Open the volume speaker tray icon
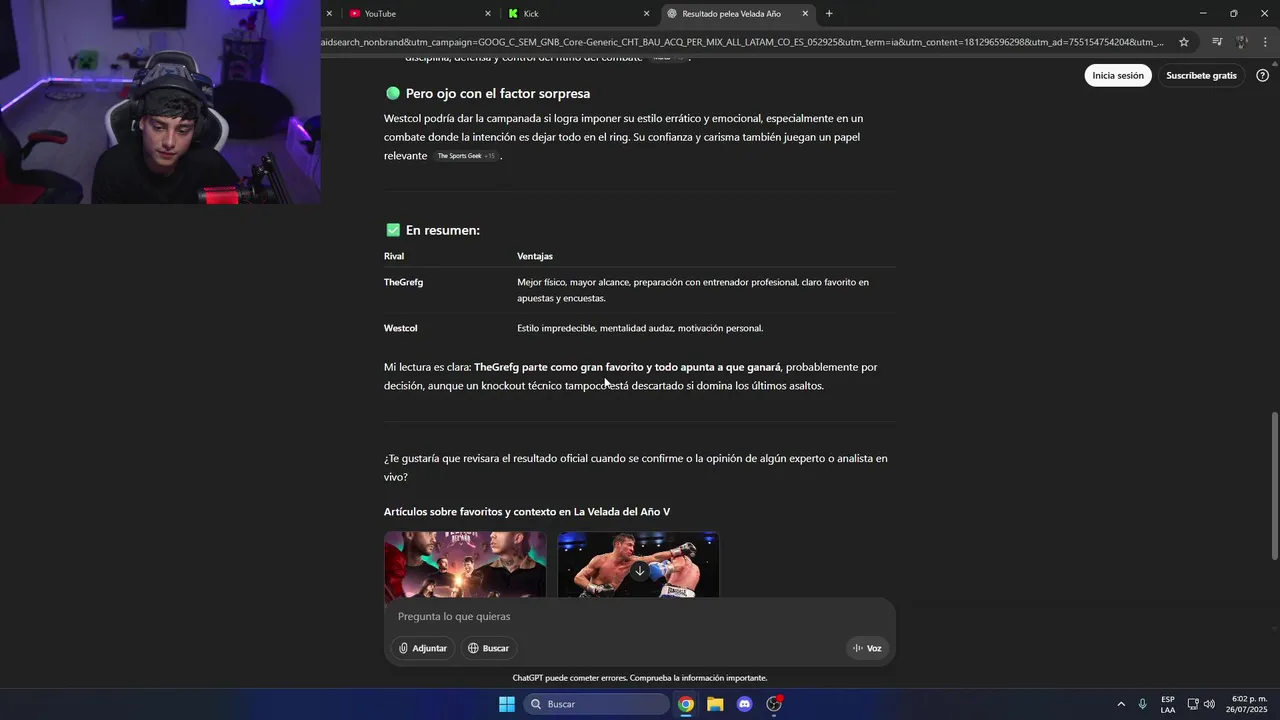 click(x=1209, y=704)
